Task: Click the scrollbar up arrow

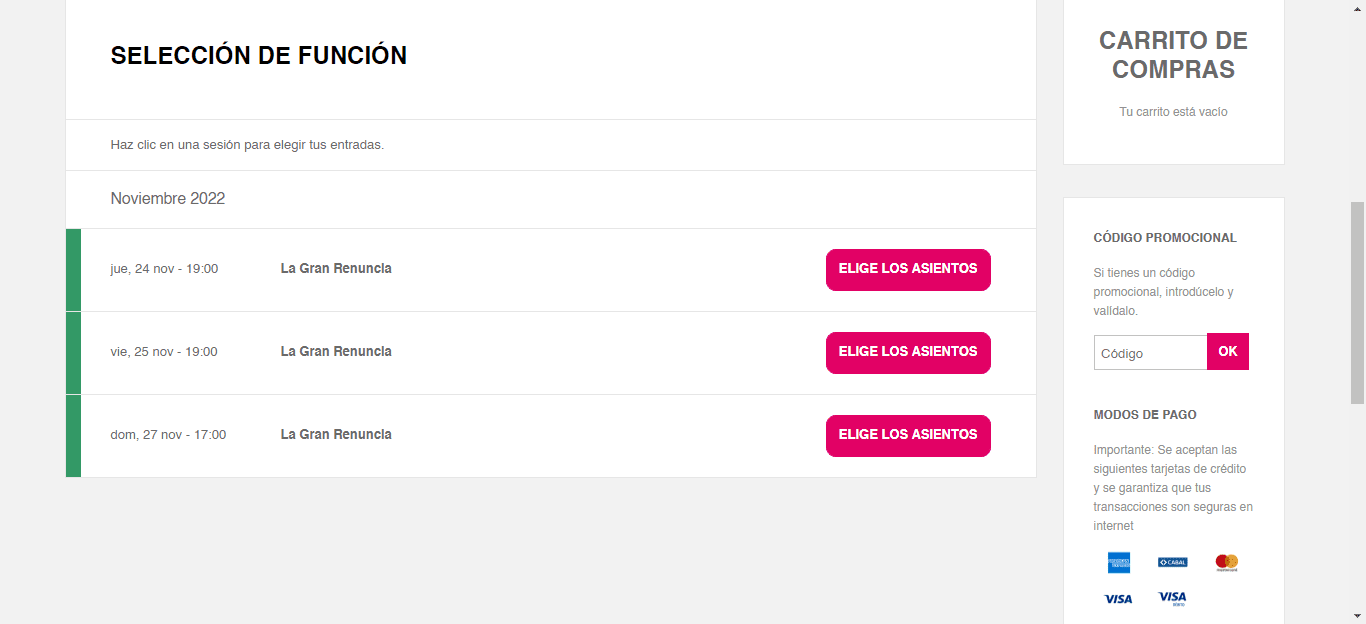Action: [x=1357, y=7]
